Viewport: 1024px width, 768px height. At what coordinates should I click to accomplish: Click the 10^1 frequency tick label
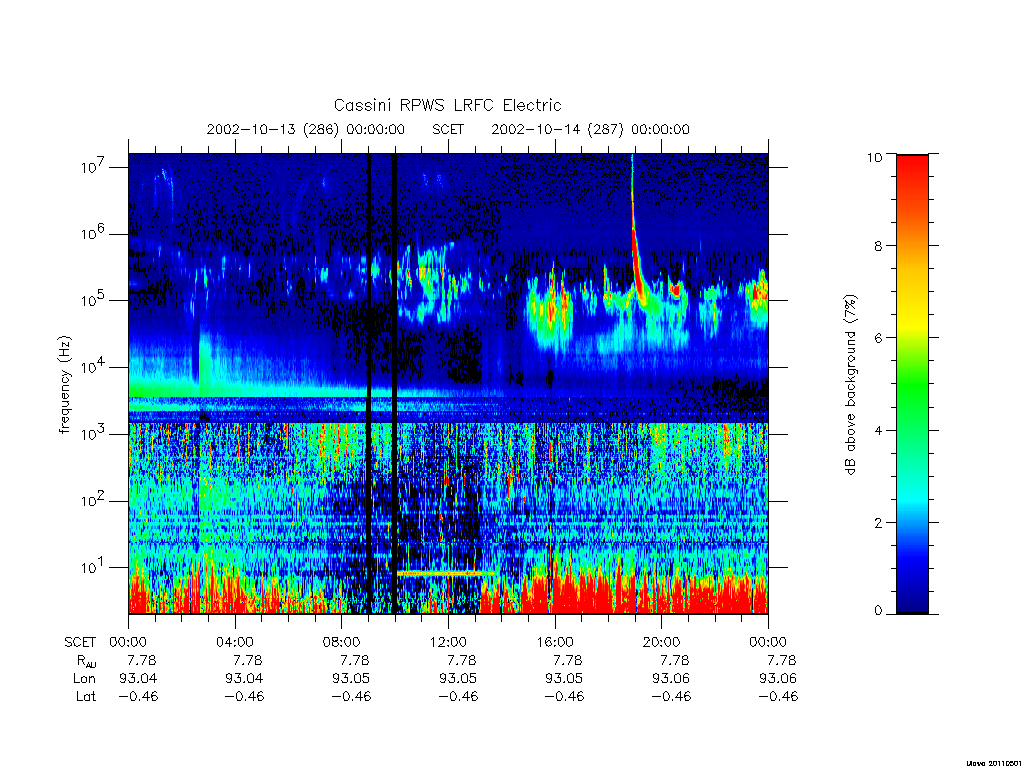[93, 568]
